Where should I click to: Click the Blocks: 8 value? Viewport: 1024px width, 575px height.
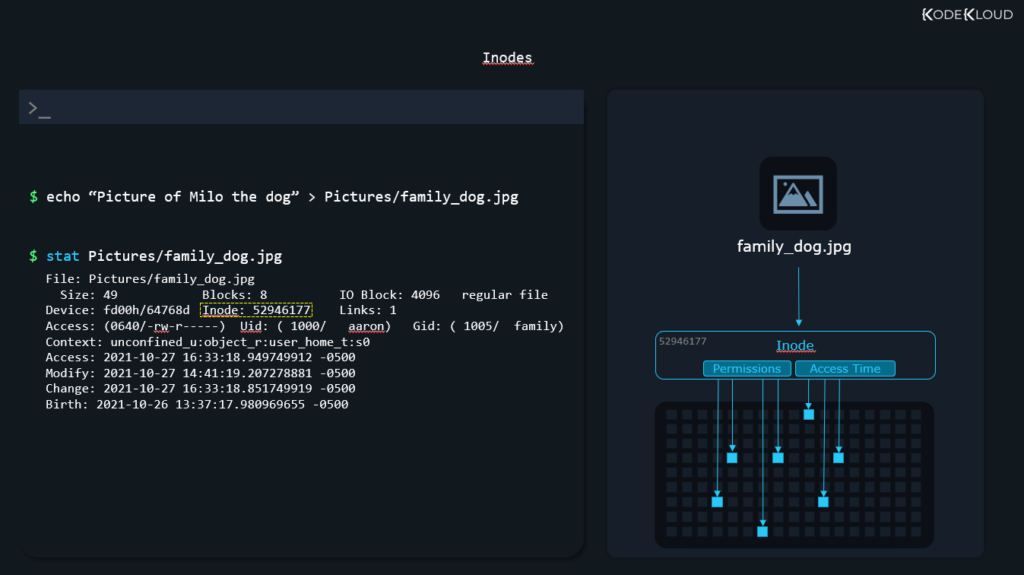click(x=234, y=295)
